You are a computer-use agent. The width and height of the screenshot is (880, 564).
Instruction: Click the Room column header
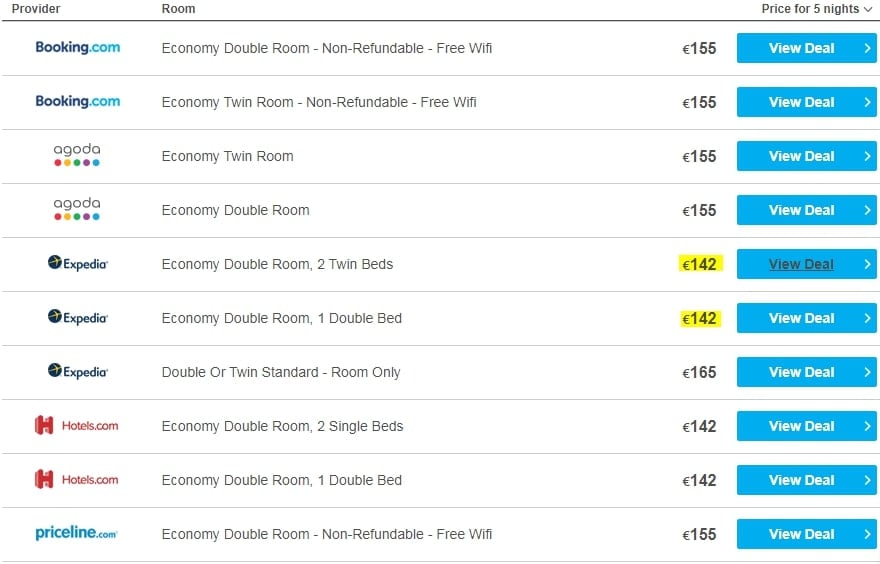coord(178,9)
